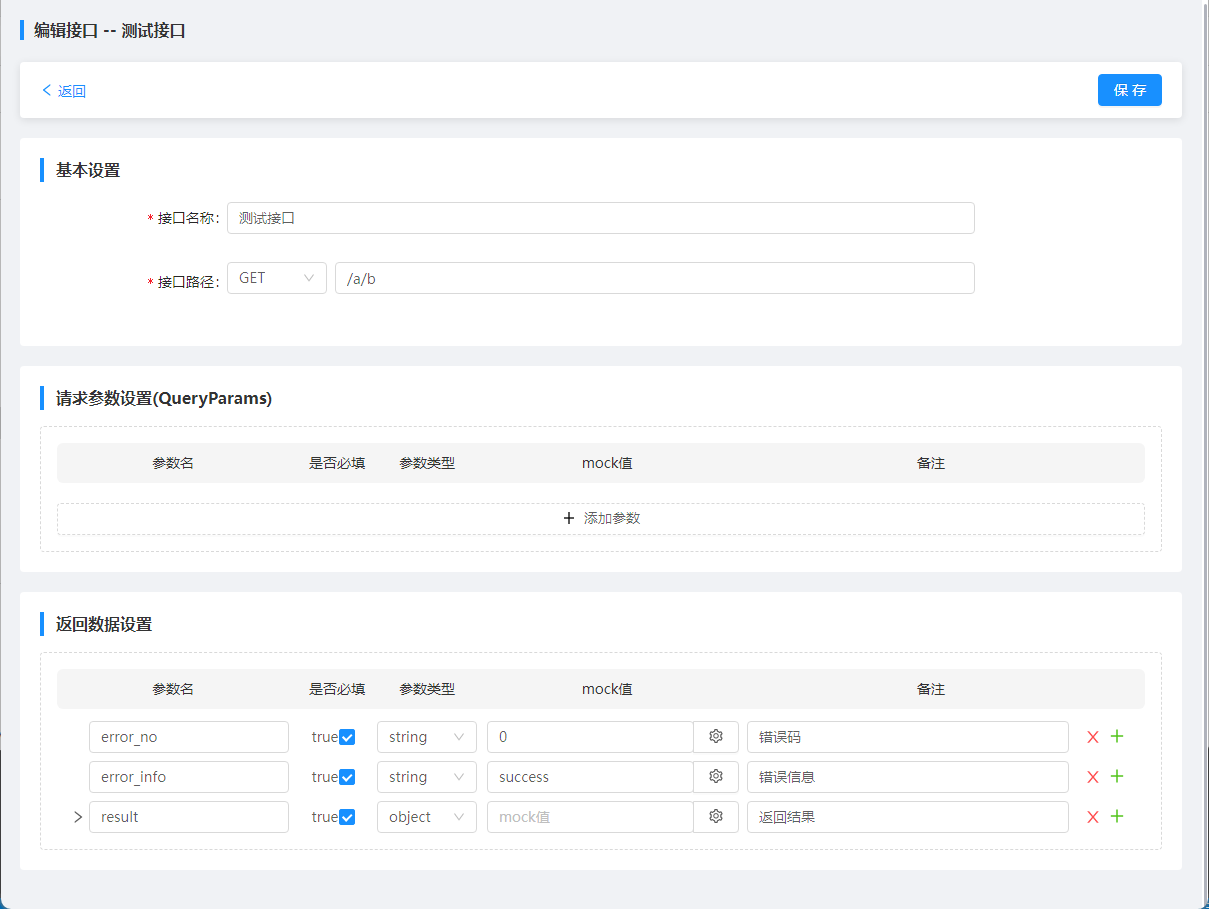Click the 添加参数 add parameter button
The height and width of the screenshot is (909, 1209).
click(601, 518)
